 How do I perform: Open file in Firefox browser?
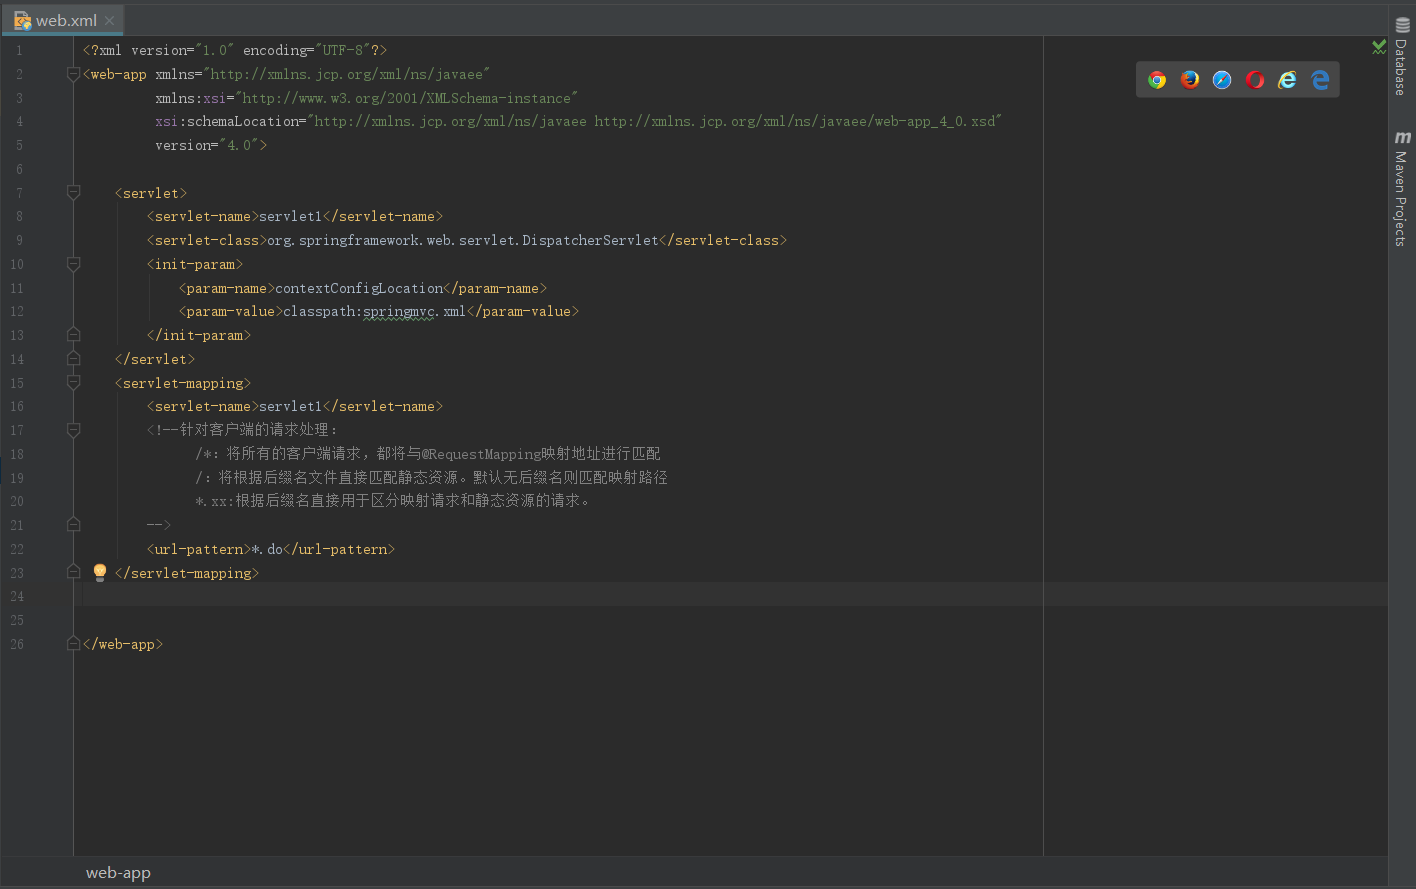[x=1190, y=80]
